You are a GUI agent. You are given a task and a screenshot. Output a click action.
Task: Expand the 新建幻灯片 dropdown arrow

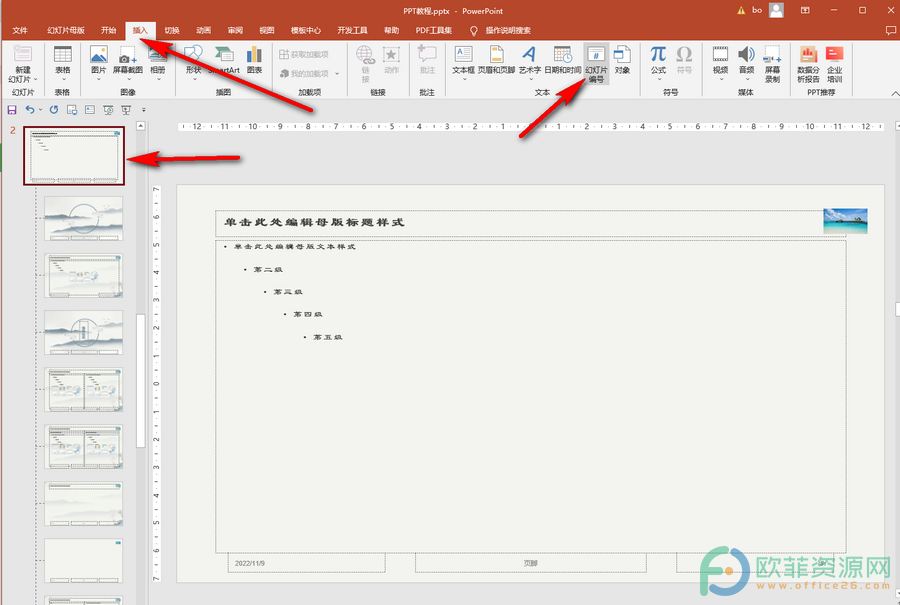[36, 79]
